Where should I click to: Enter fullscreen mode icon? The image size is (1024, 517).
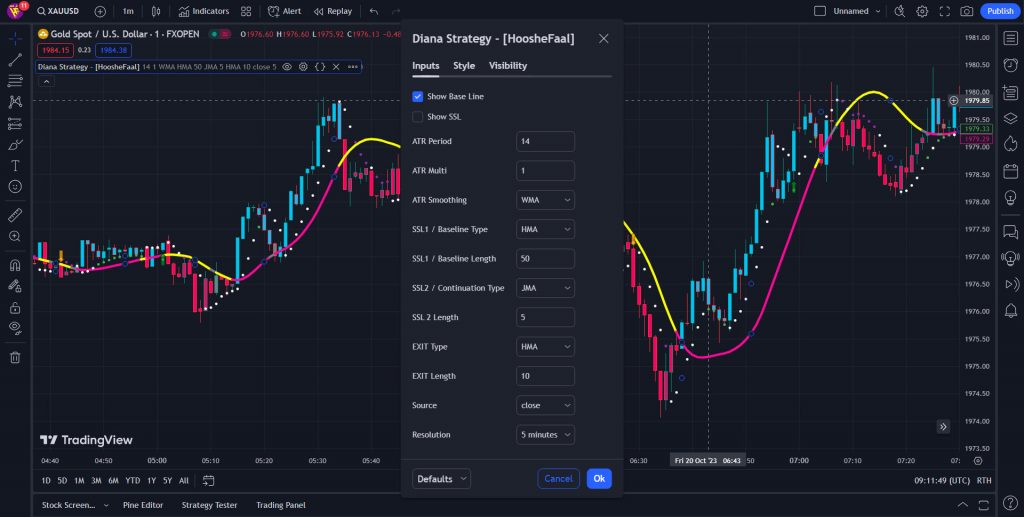944,11
